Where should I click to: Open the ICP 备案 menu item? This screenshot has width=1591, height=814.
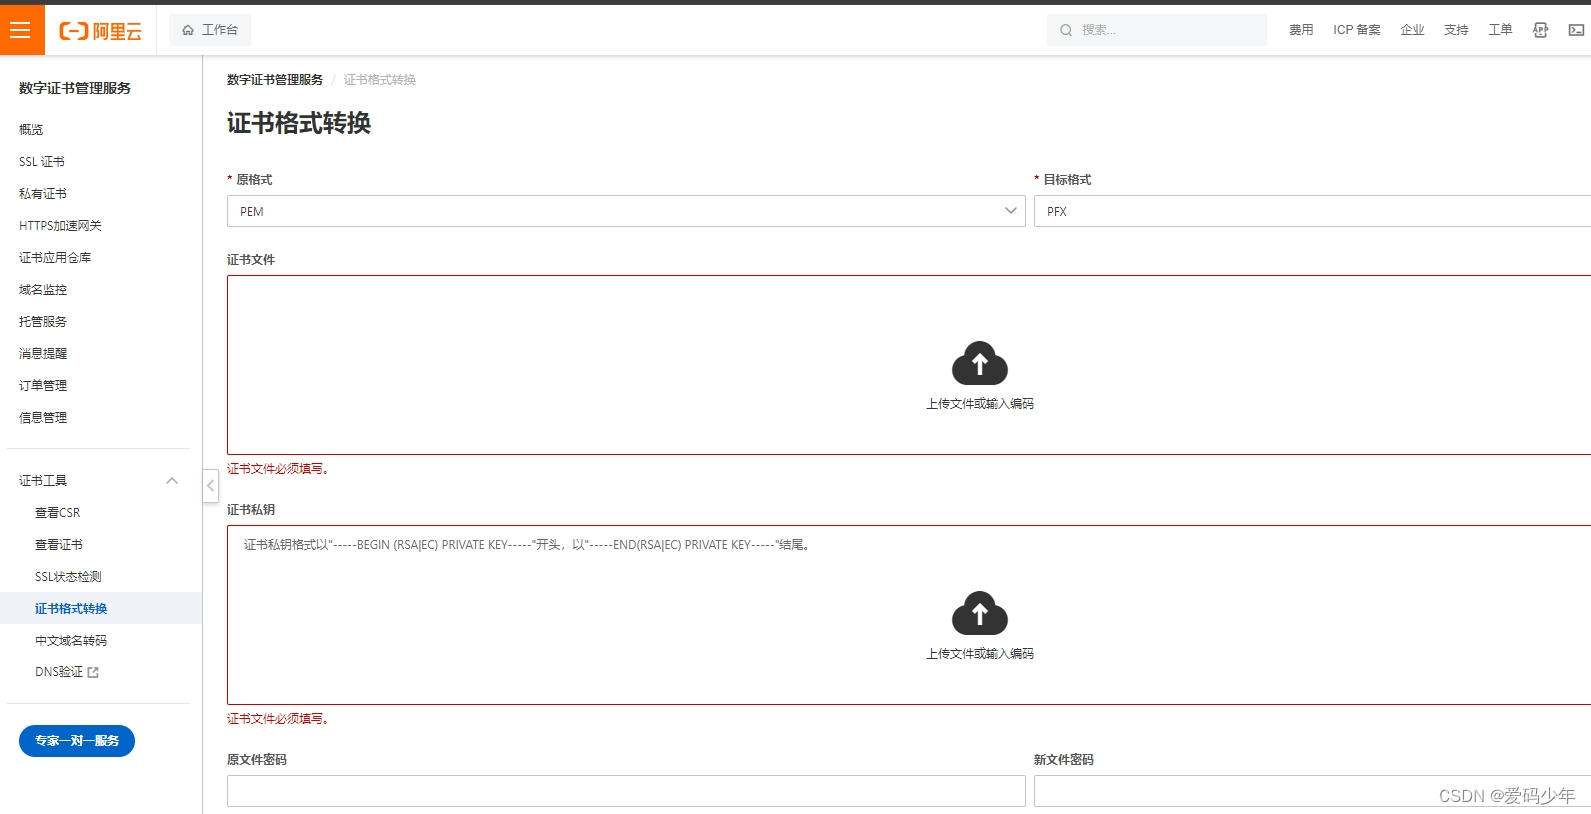(x=1356, y=30)
